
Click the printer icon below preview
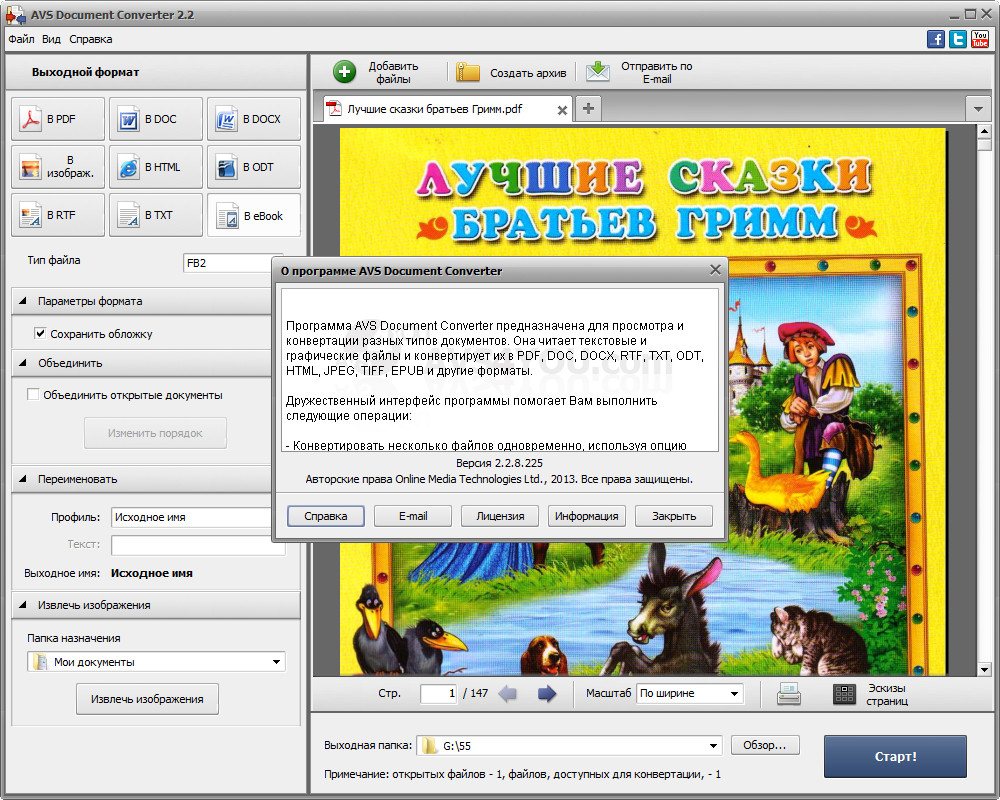789,694
